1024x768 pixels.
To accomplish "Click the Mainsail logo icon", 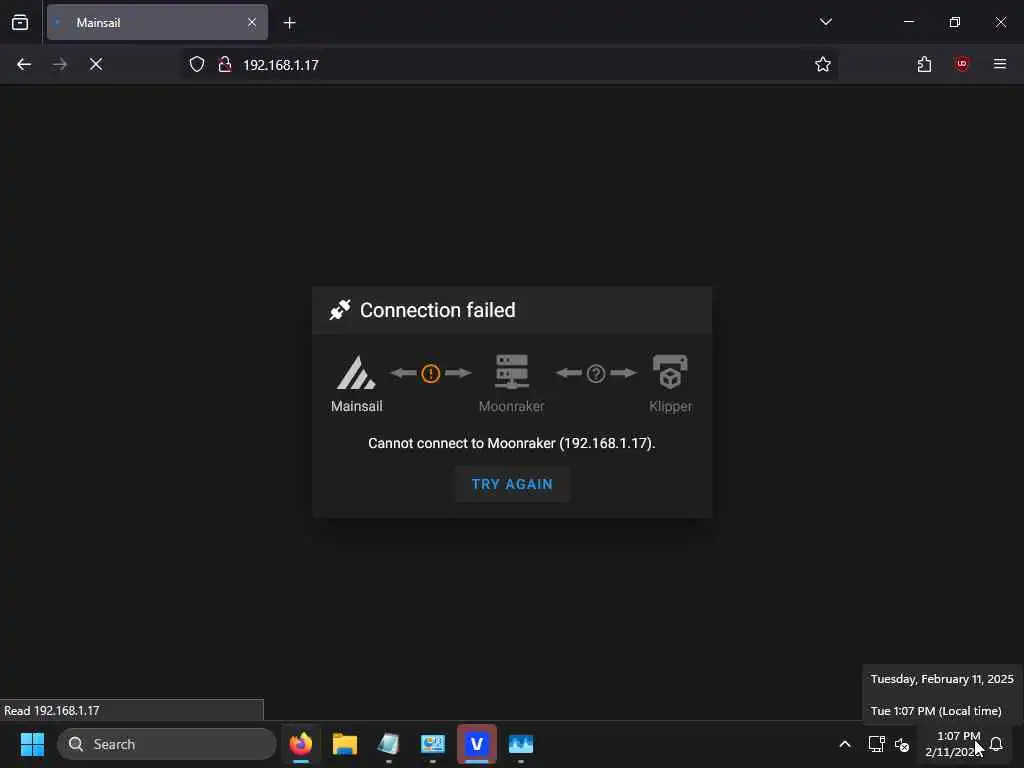I will point(356,372).
